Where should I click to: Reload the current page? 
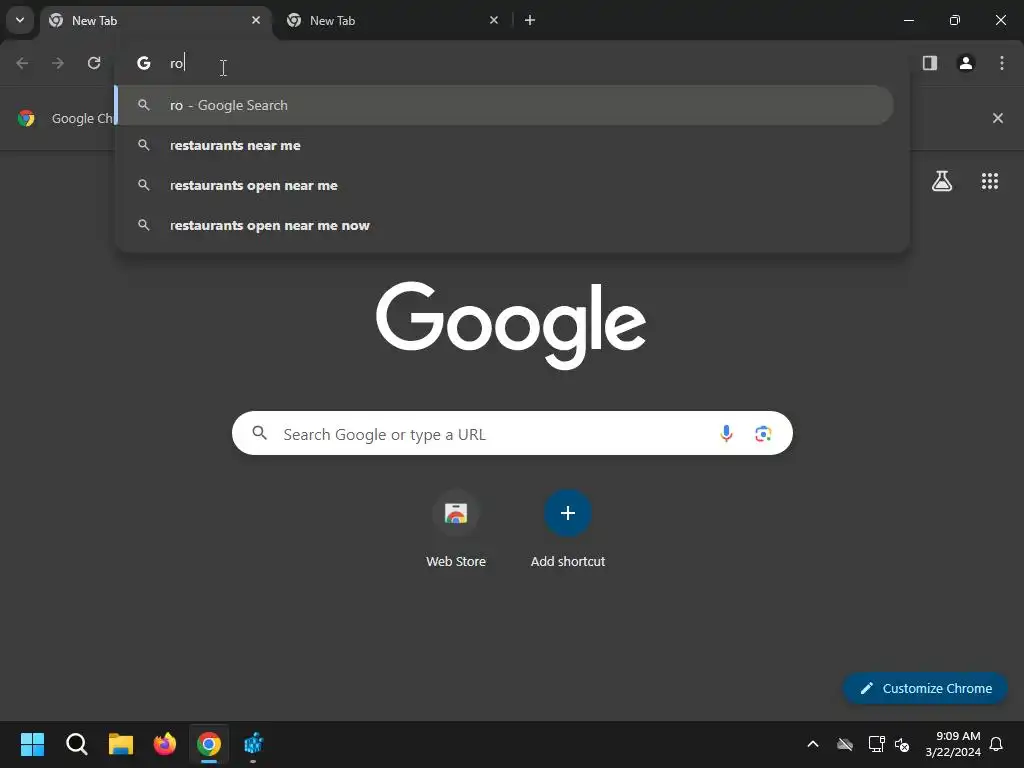(94, 63)
